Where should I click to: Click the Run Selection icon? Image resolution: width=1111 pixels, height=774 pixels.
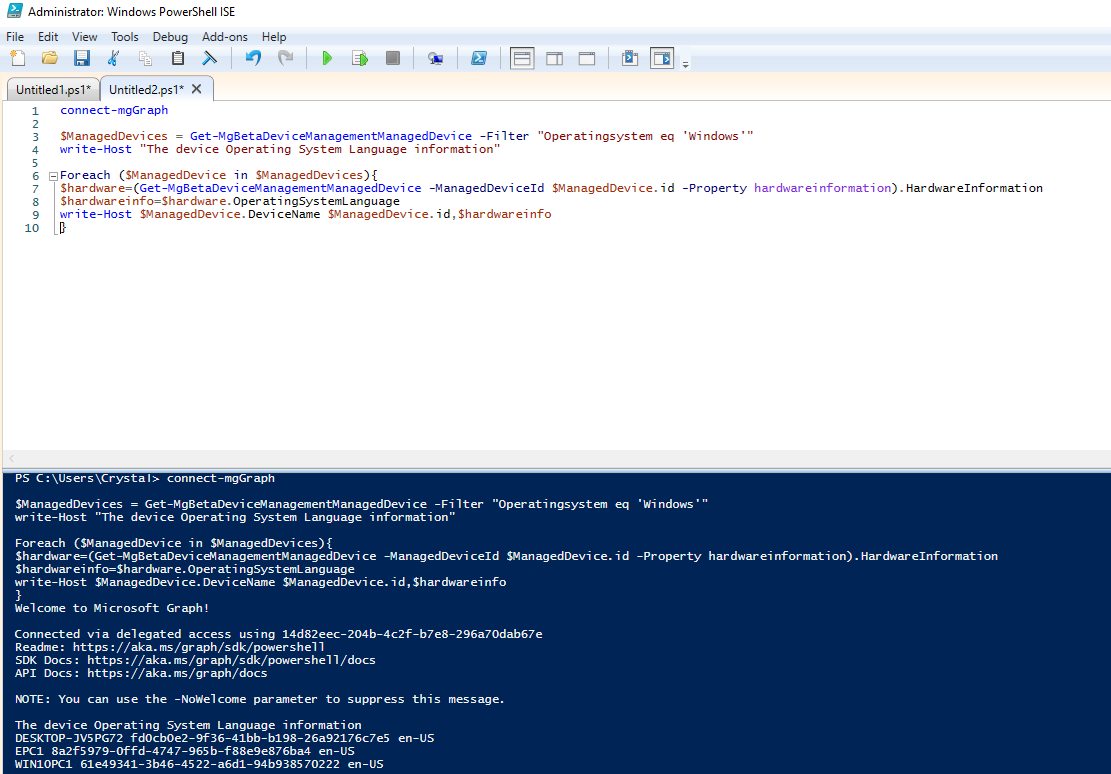(x=360, y=58)
